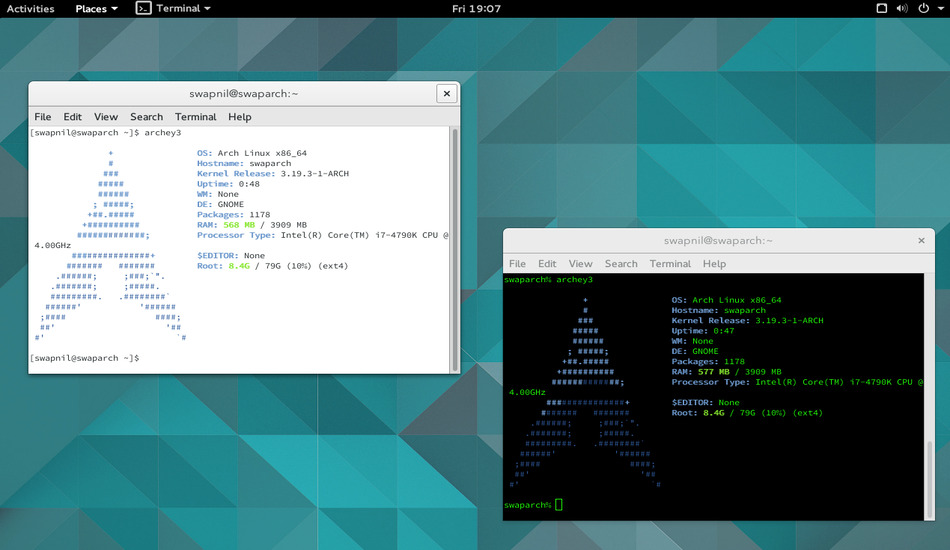This screenshot has width=950, height=550.
Task: Open Search menu in the black terminal window
Action: [x=621, y=263]
